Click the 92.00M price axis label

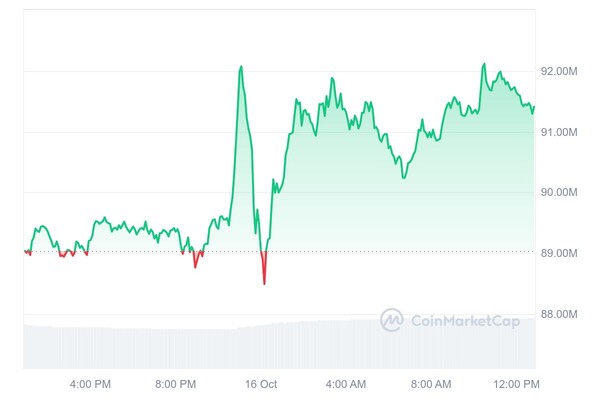[x=559, y=72]
